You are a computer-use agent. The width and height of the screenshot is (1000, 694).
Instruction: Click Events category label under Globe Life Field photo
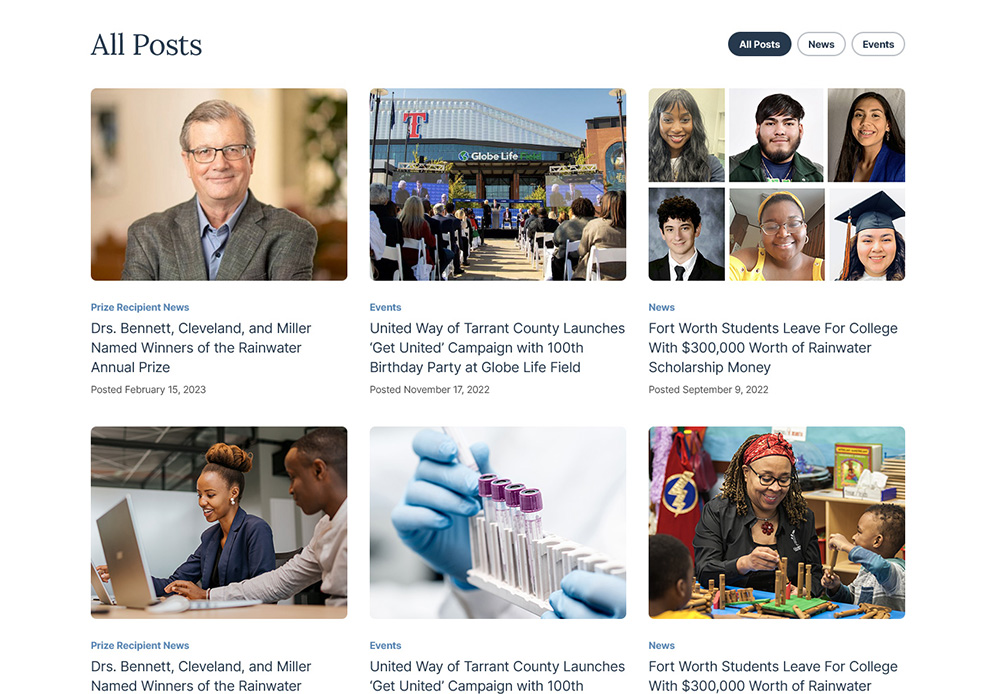(385, 307)
